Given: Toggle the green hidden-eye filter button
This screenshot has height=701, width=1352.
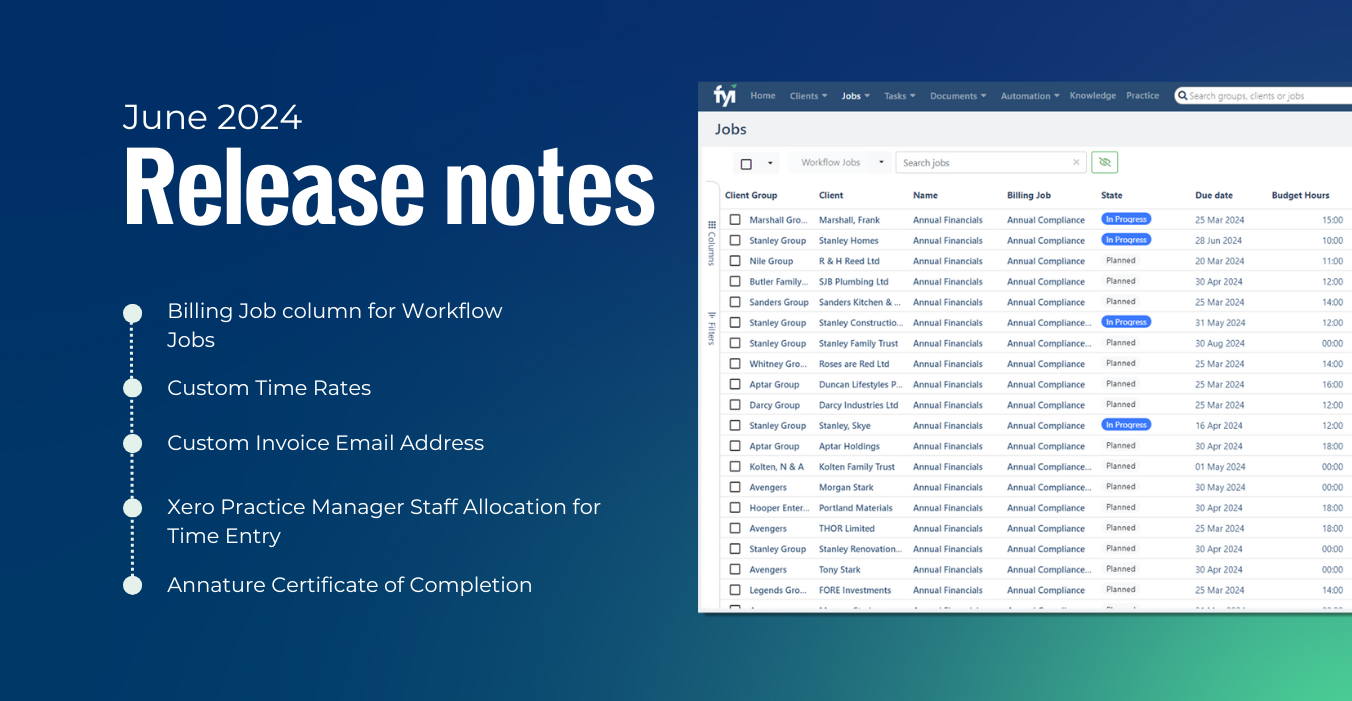Looking at the screenshot, I should coord(1104,162).
